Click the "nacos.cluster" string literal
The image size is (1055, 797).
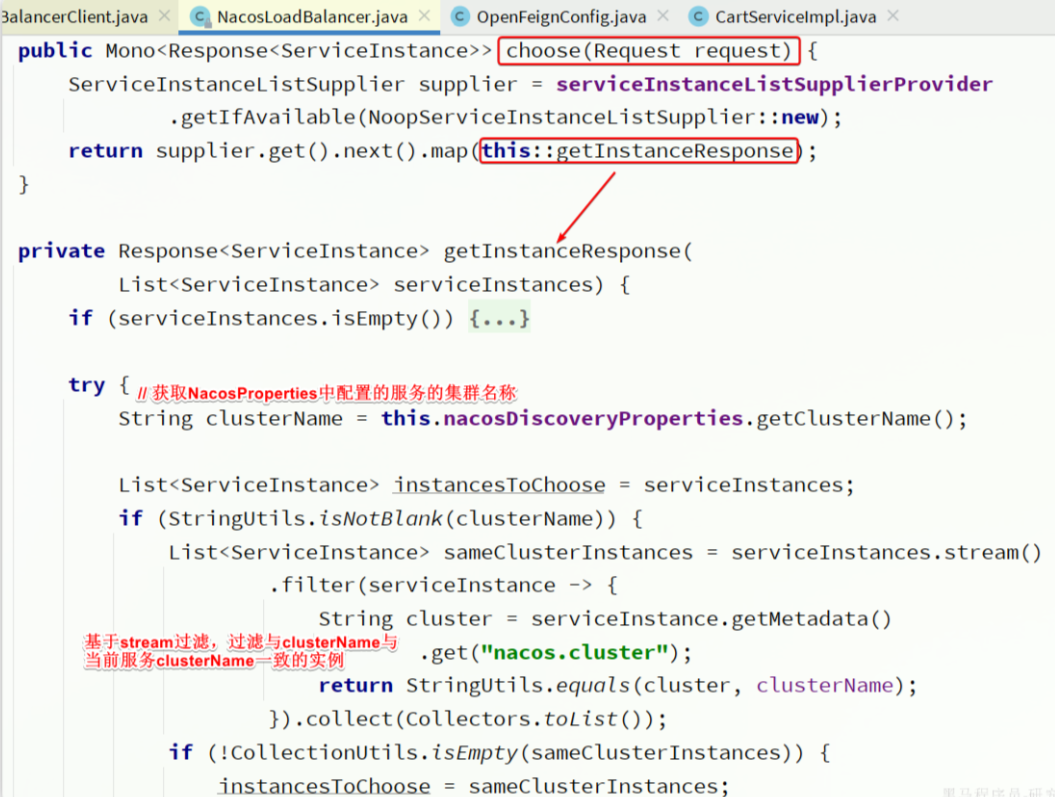[573, 653]
